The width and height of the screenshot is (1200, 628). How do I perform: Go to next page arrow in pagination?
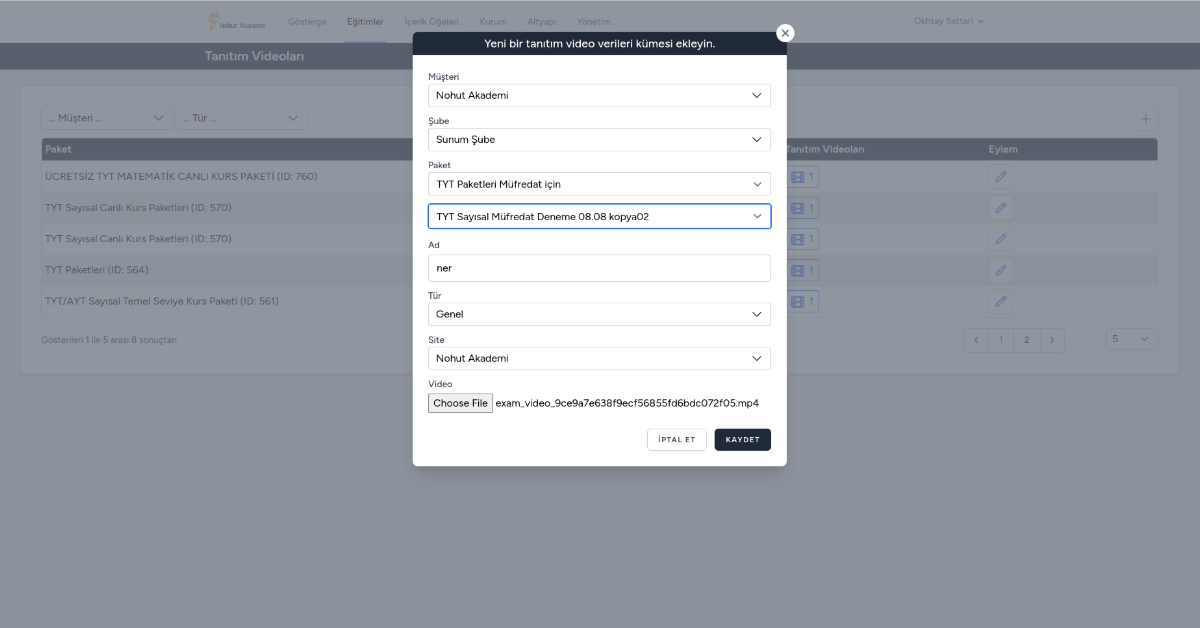[x=1051, y=341]
